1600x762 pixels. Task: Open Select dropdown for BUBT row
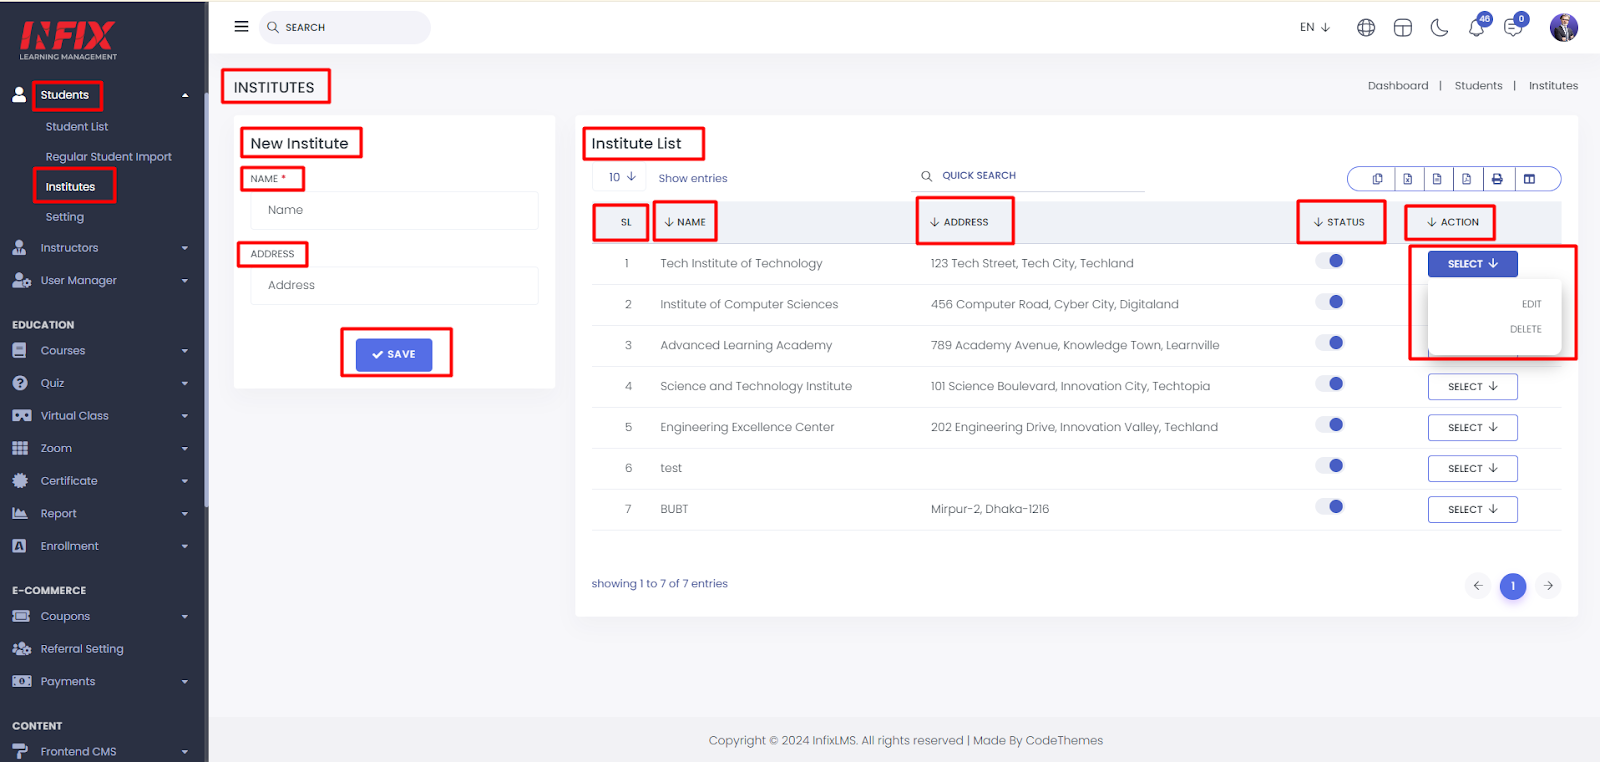click(x=1473, y=510)
